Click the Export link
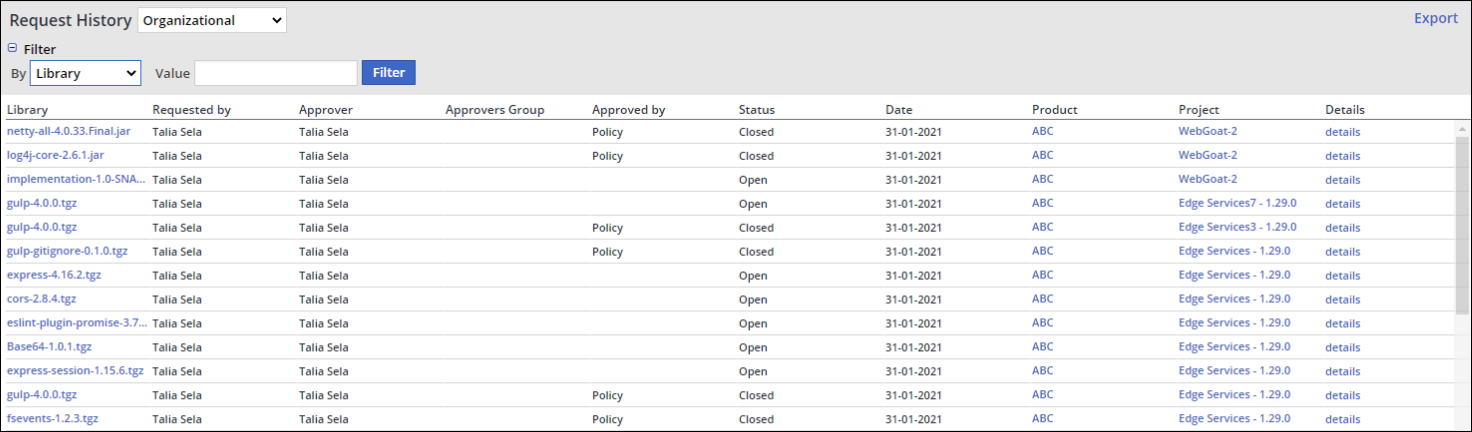Image resolution: width=1472 pixels, height=432 pixels. 1435,18
